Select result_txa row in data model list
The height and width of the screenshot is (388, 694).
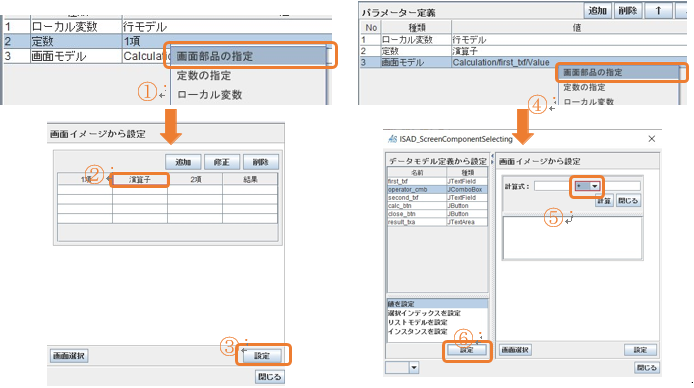437,222
